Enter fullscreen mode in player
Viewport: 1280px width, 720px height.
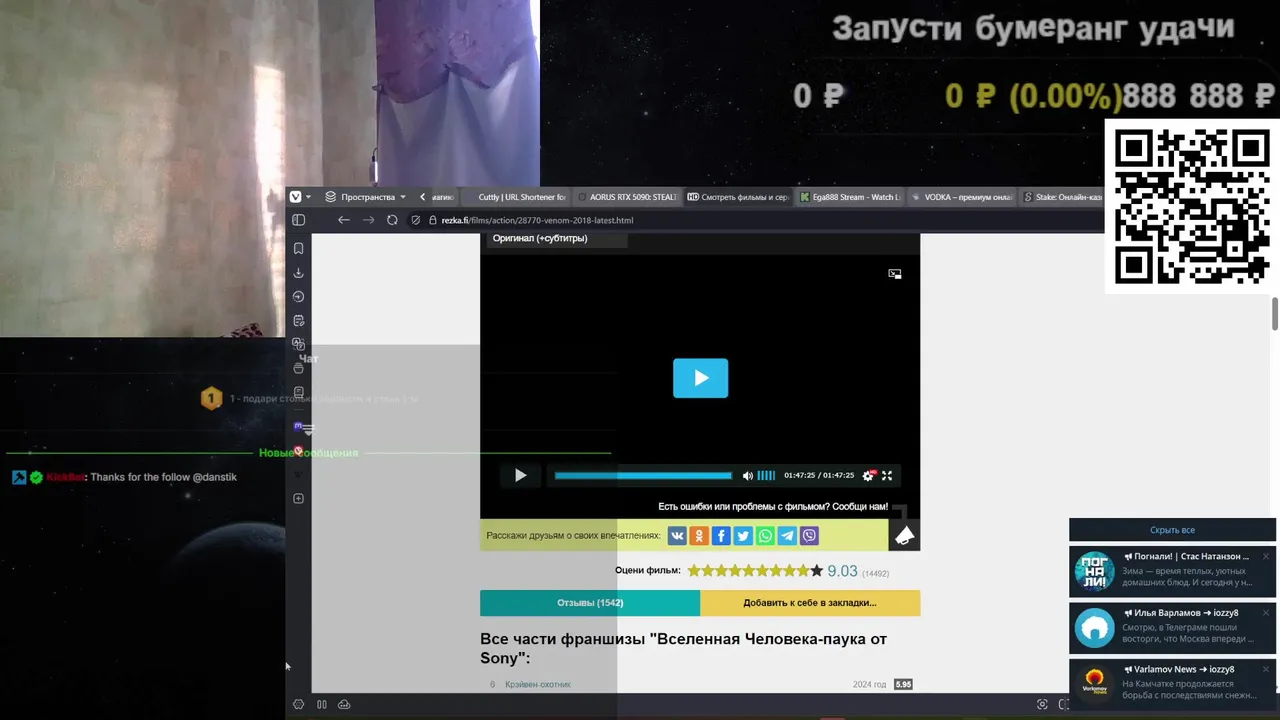(886, 476)
